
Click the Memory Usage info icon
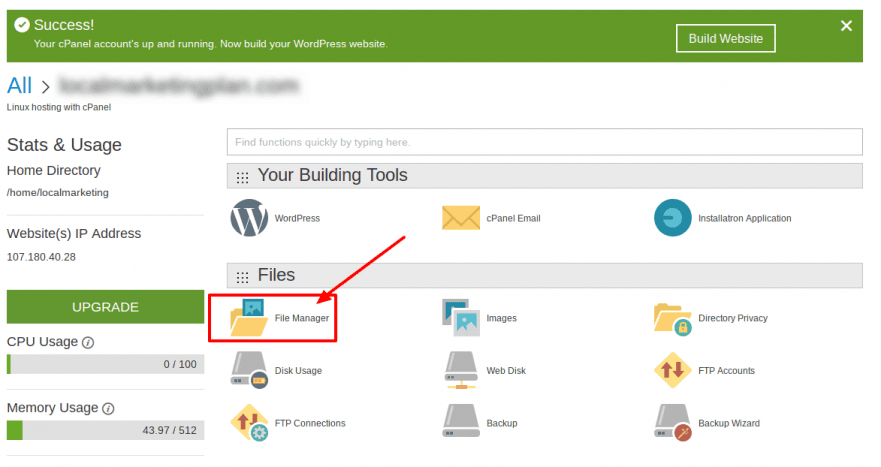[108, 409]
